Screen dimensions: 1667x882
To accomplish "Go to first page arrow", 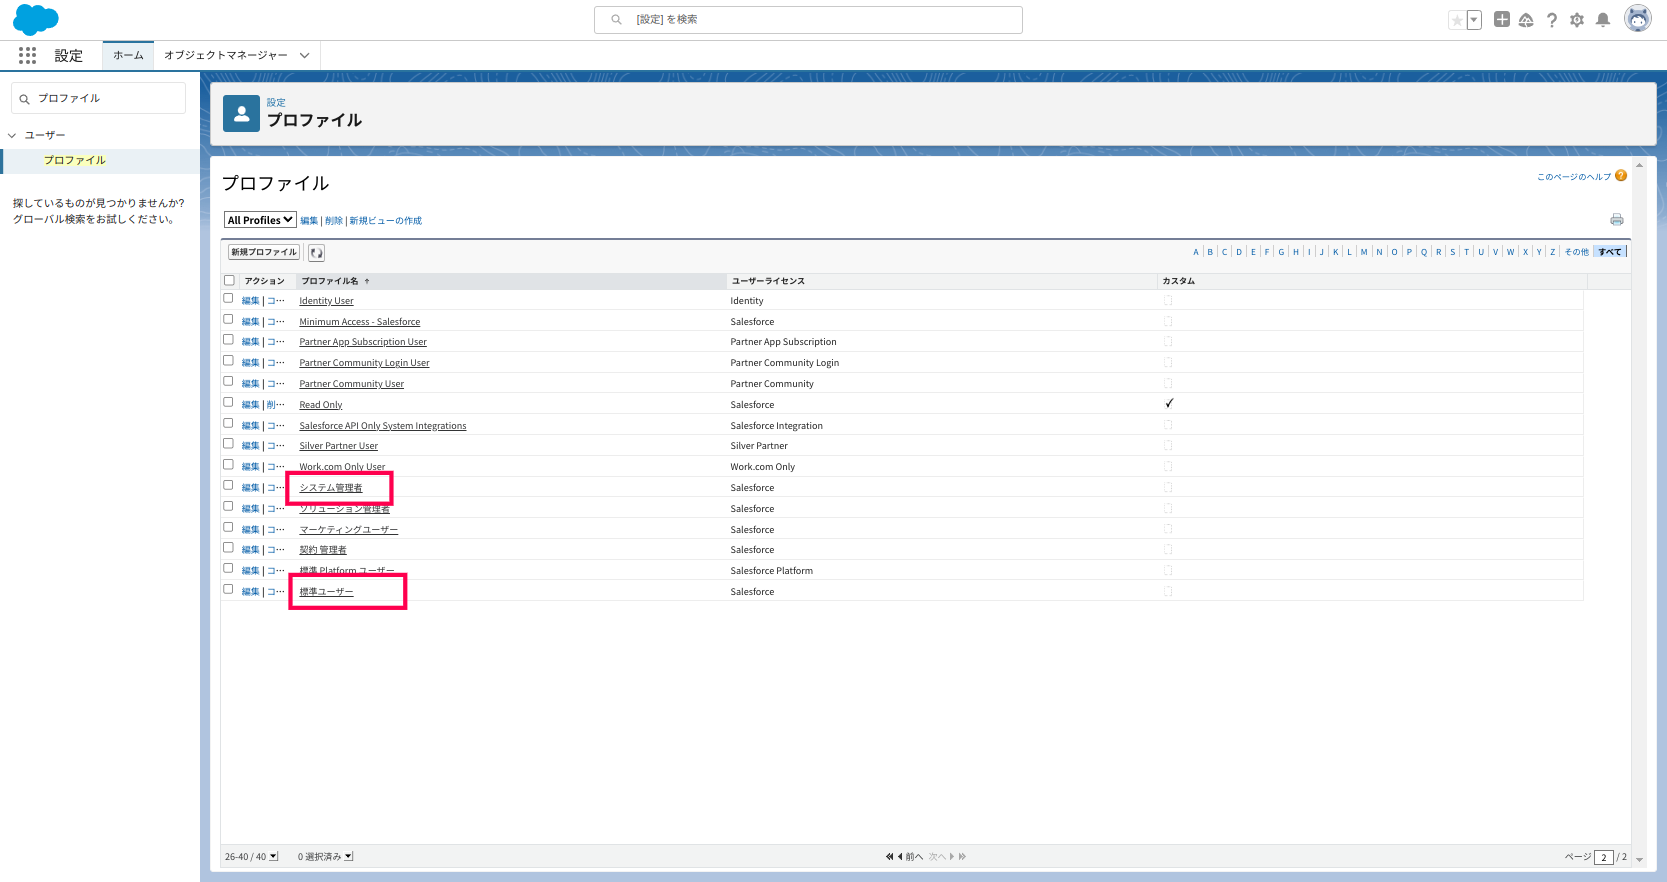I will click(x=889, y=857).
